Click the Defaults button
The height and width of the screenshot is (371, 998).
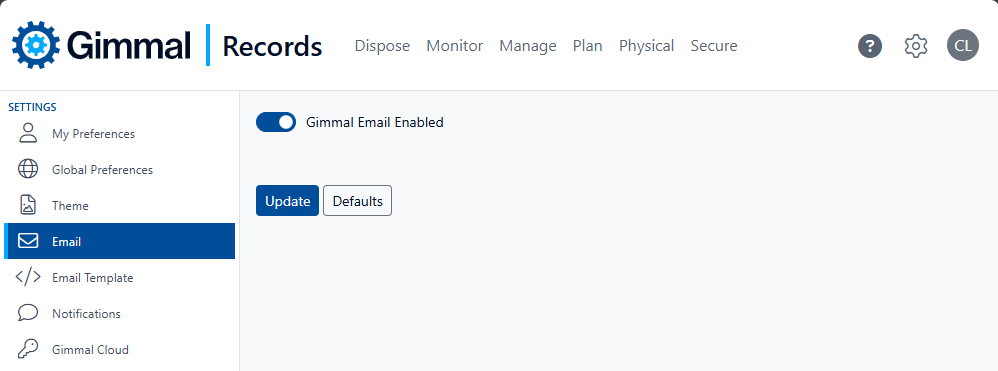(357, 201)
